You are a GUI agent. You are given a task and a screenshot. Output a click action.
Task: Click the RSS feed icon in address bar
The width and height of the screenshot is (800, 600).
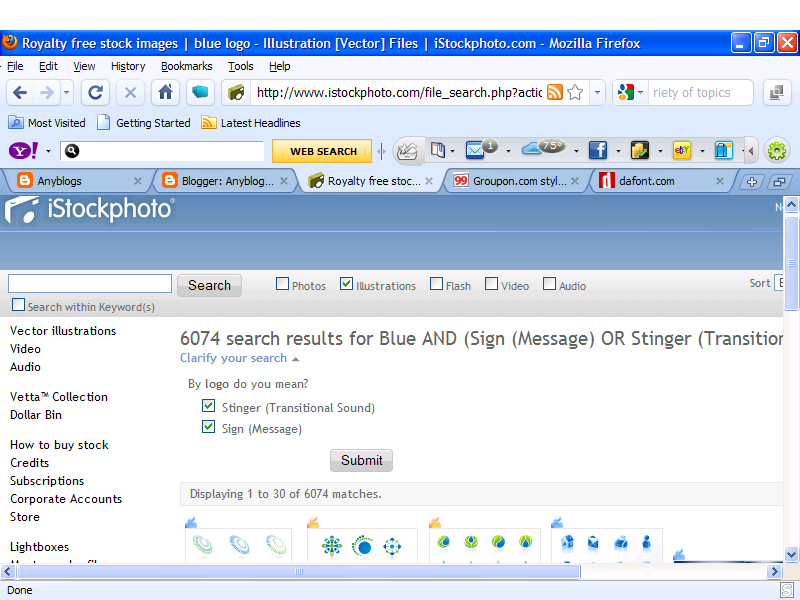[555, 92]
